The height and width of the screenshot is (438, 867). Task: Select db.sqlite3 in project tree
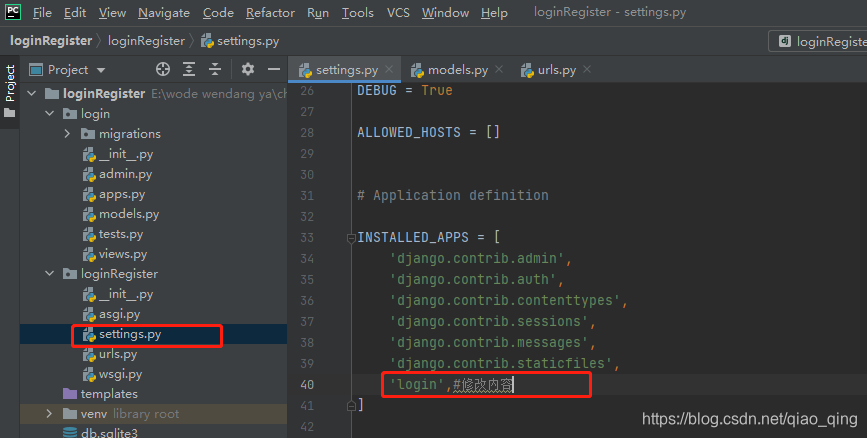(109, 432)
